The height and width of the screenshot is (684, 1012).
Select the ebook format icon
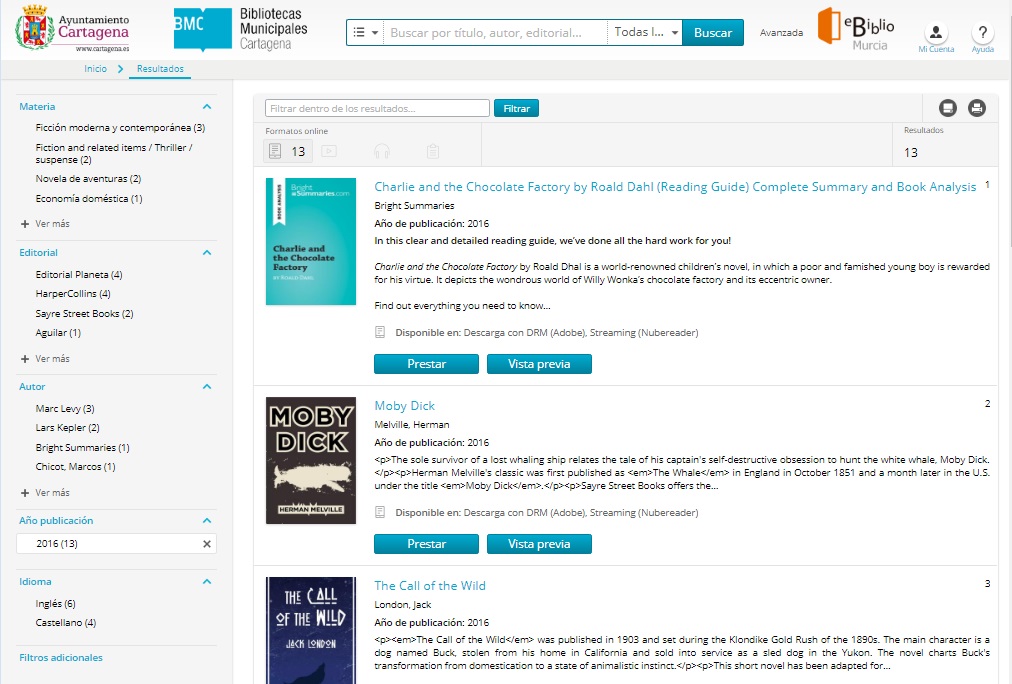point(276,151)
